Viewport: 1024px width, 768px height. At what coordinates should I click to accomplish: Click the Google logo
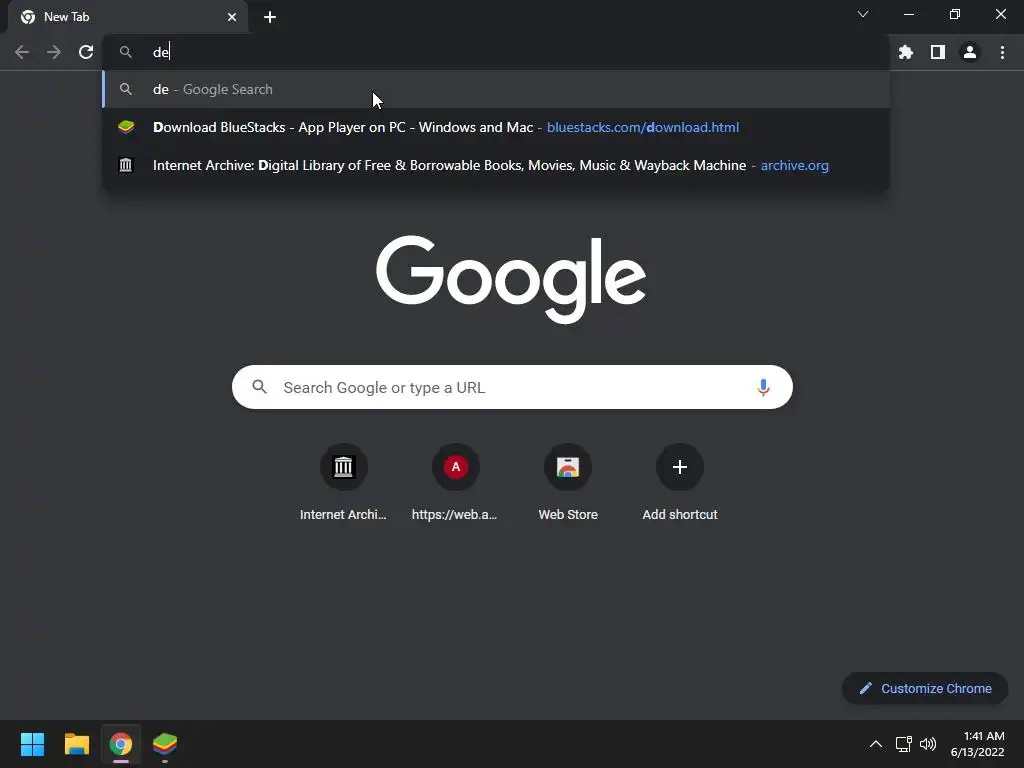click(511, 279)
